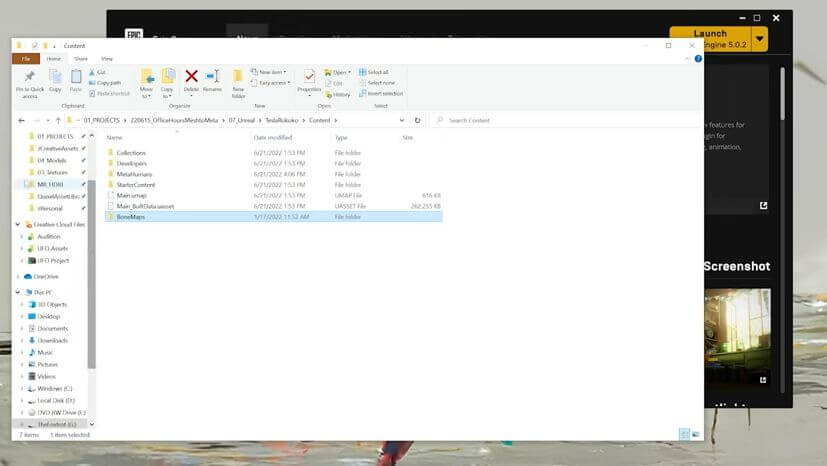The height and width of the screenshot is (466, 827).
Task: Click the Refresh button by address bar
Action: 417,120
